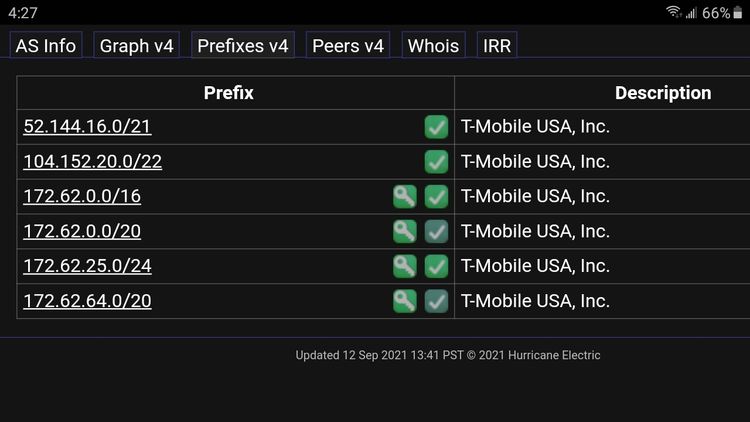The height and width of the screenshot is (422, 750).
Task: Click the key icon for 172.62.0.0/20
Action: pos(405,232)
